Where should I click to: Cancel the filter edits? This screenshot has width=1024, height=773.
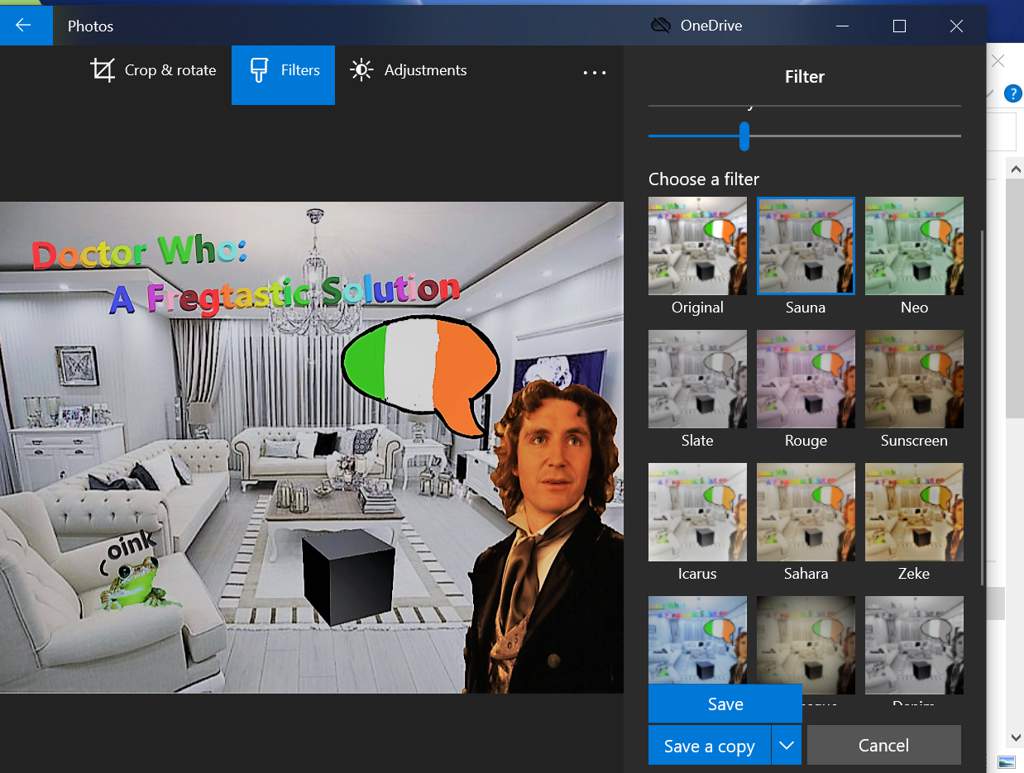(884, 746)
